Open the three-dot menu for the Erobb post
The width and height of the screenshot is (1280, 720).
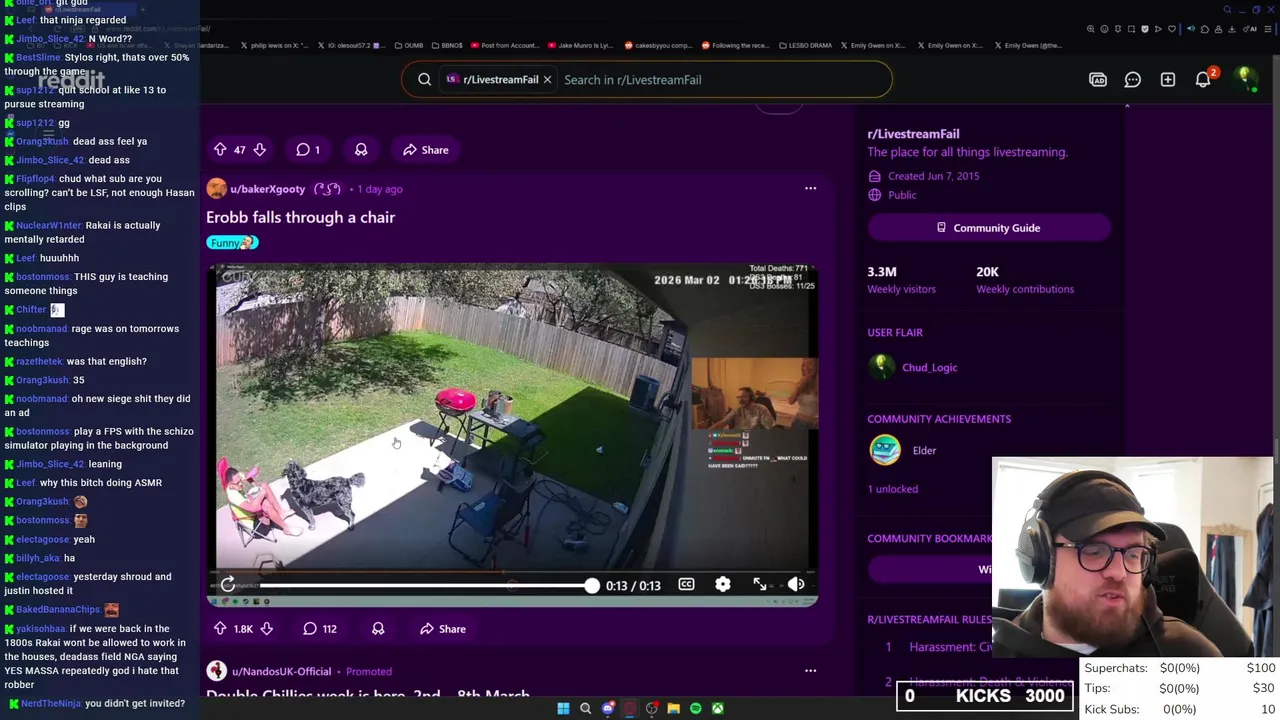(811, 188)
